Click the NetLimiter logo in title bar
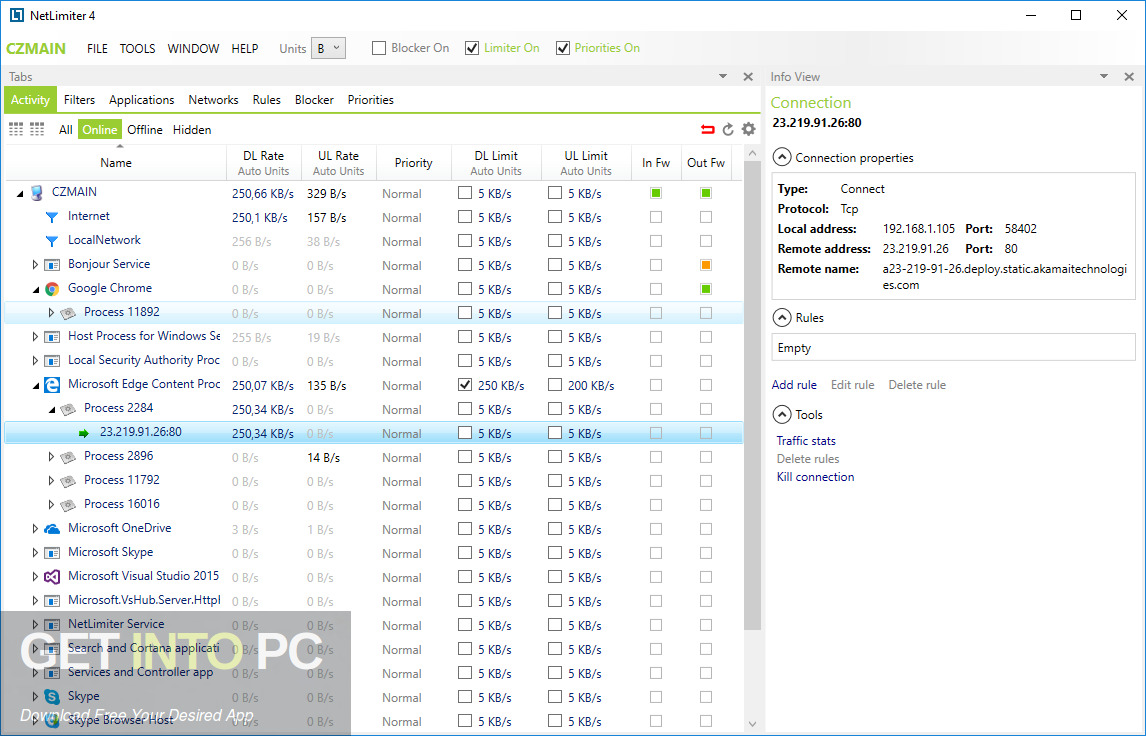Viewport: 1146px width, 736px height. [17, 15]
